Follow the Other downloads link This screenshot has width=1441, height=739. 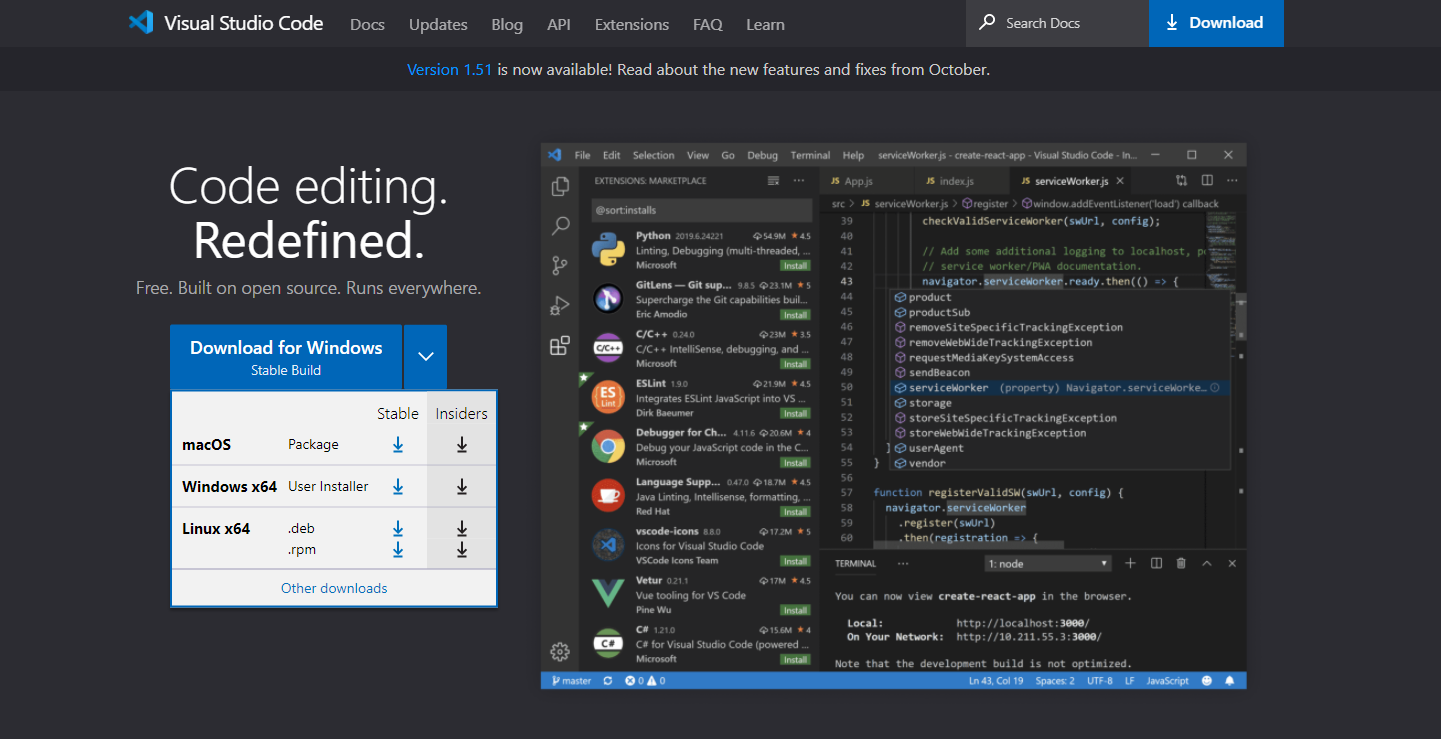coord(334,588)
